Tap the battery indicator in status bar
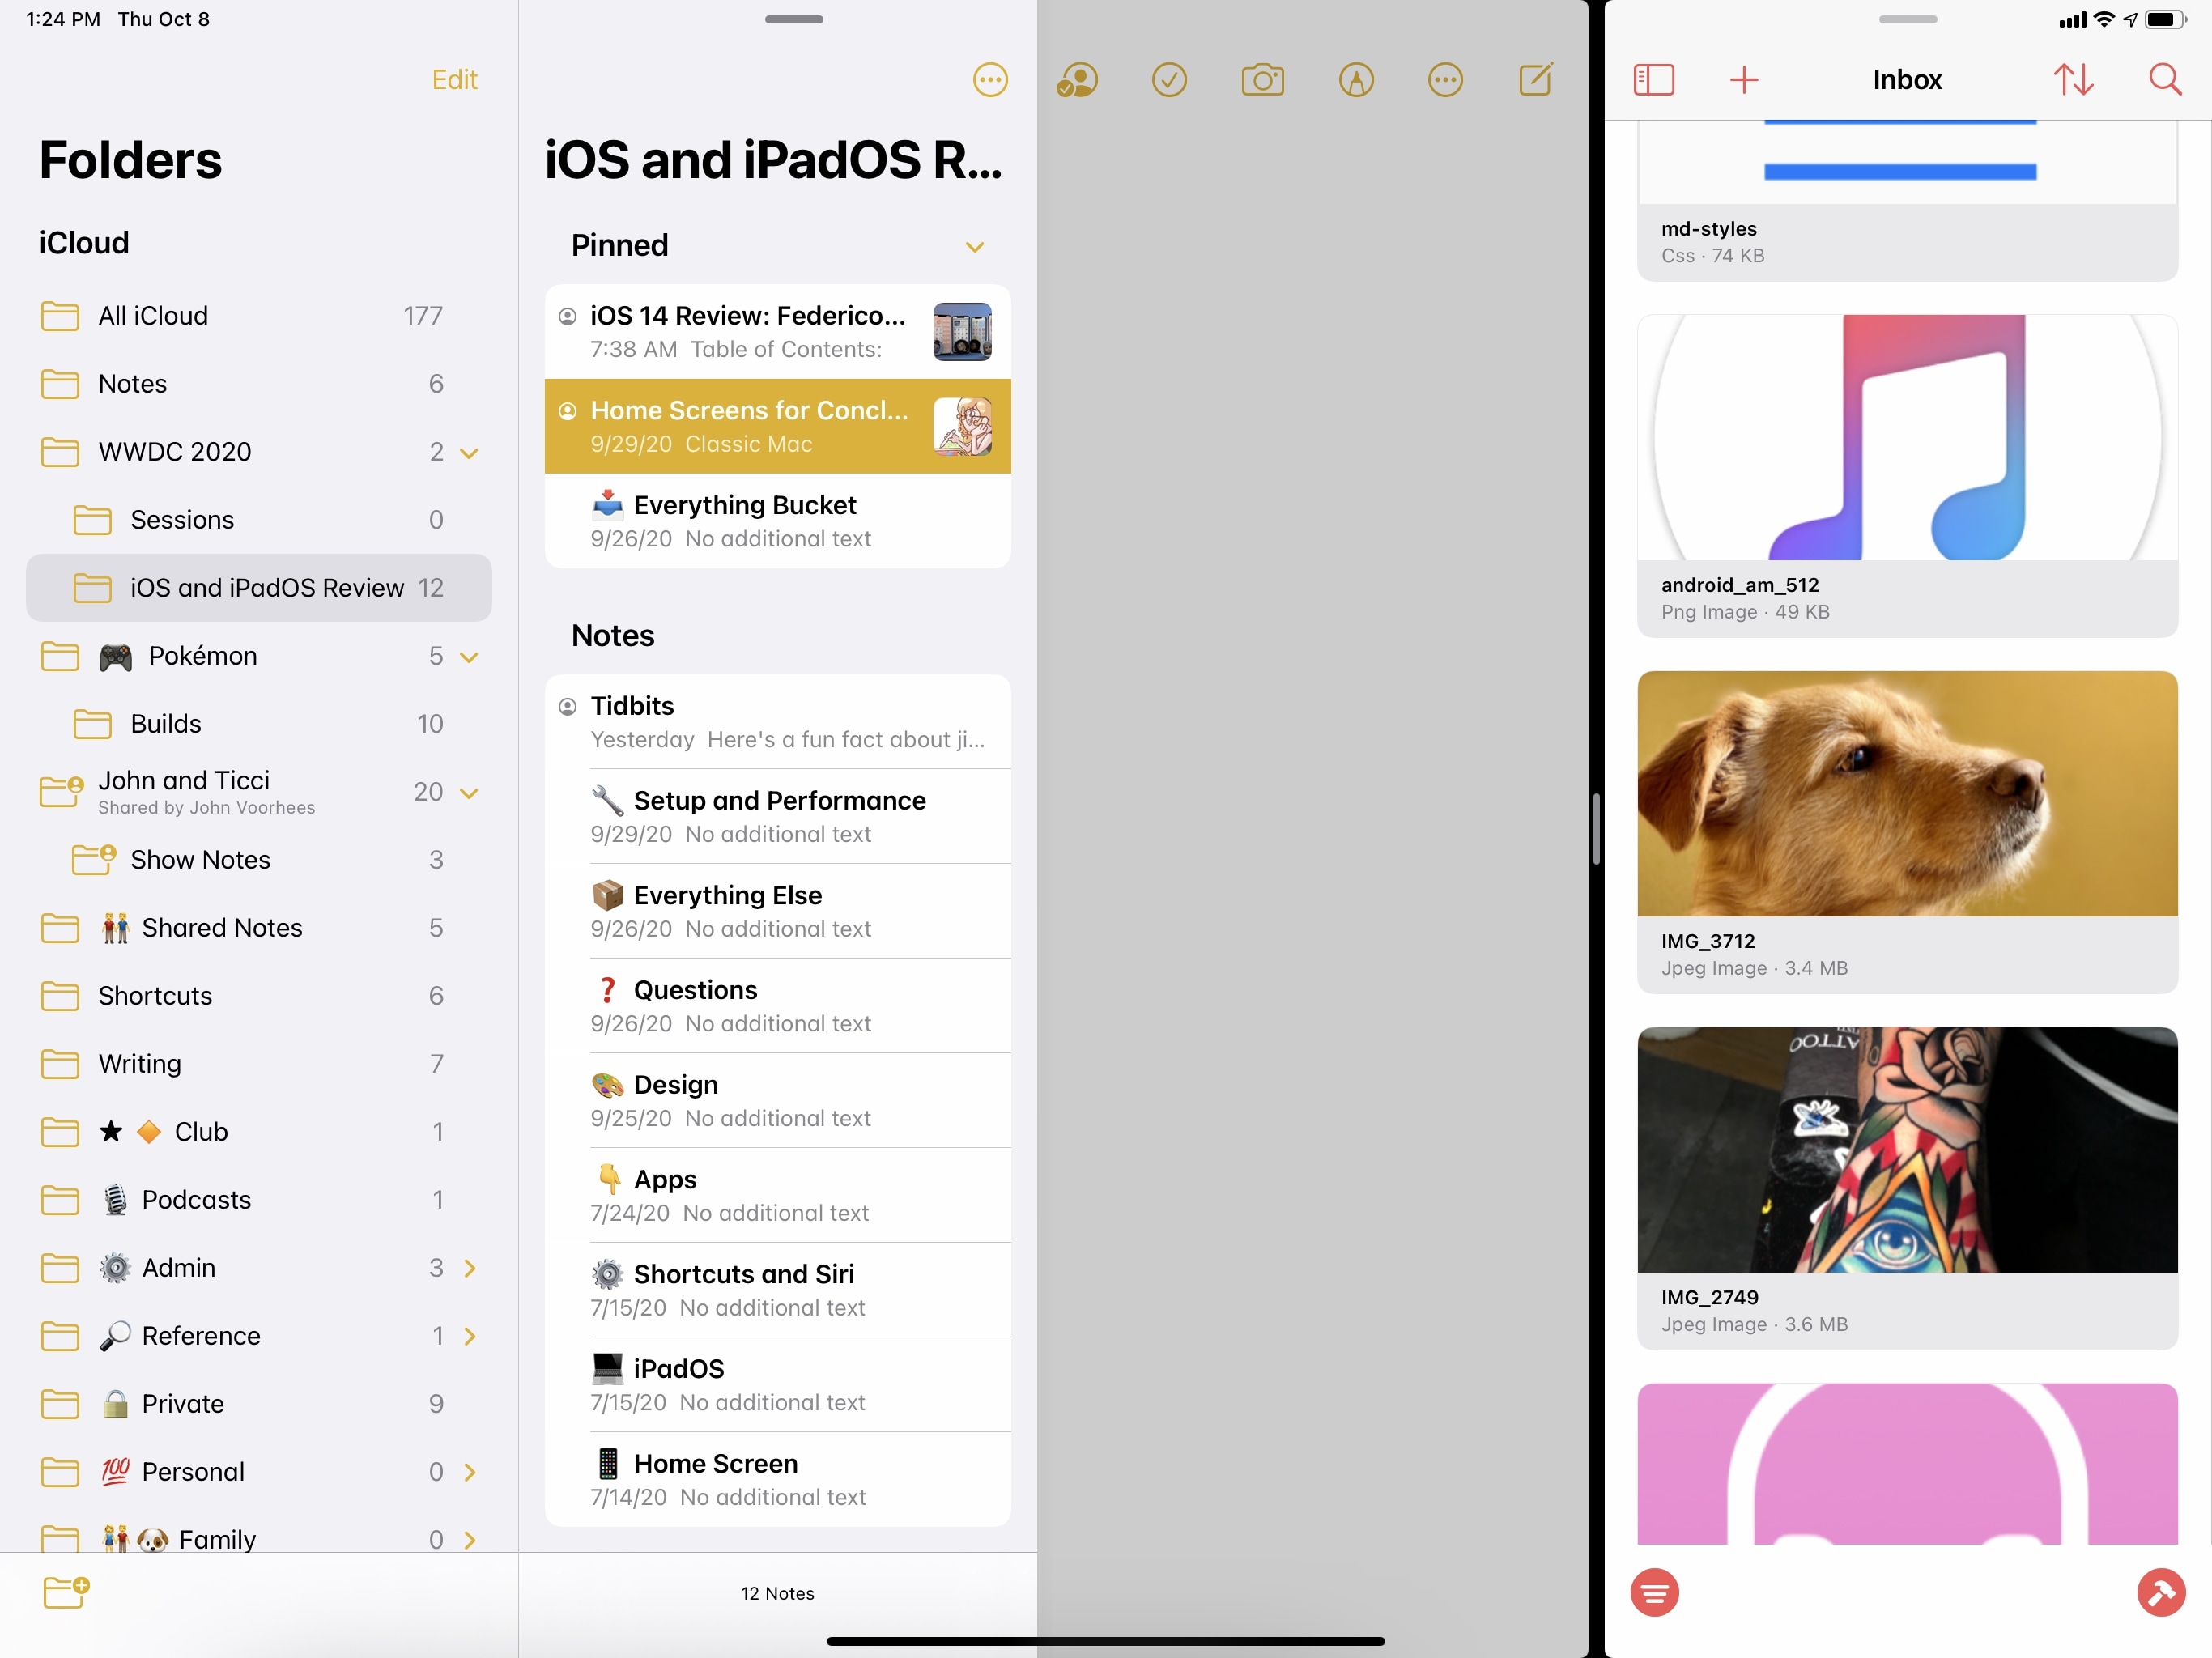Image resolution: width=2212 pixels, height=1658 pixels. (2165, 19)
